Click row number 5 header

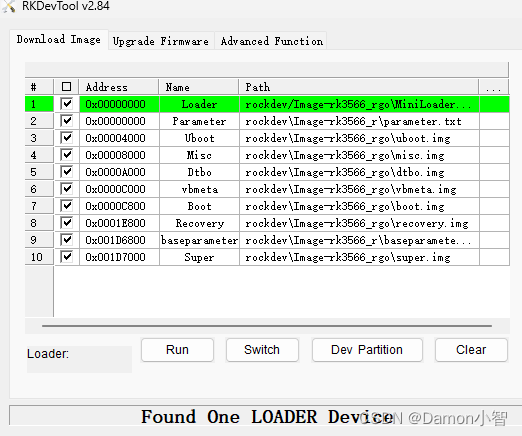click(39, 172)
